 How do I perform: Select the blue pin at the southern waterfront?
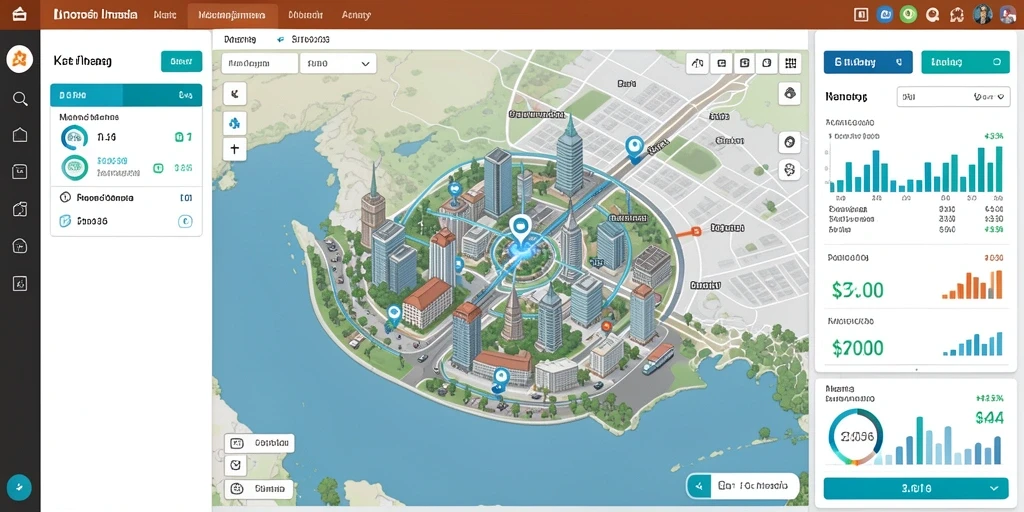click(500, 379)
